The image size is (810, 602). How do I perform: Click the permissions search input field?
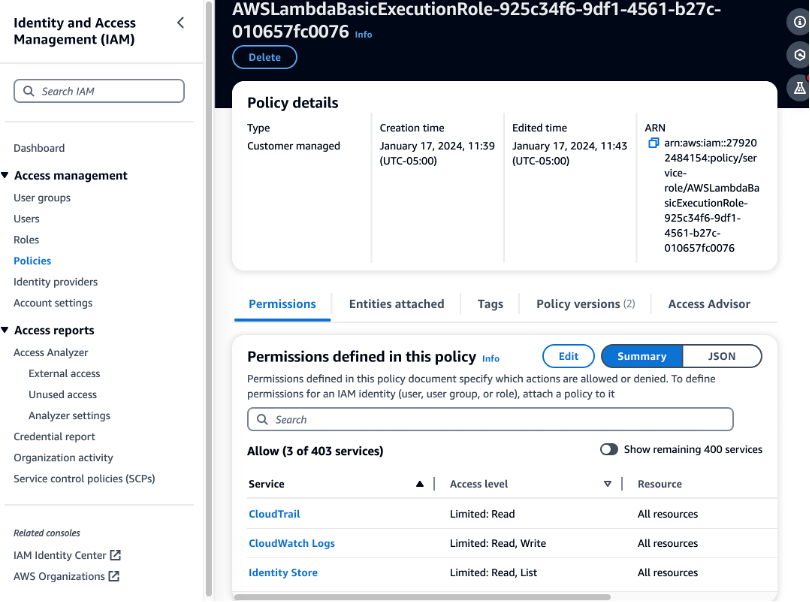click(490, 418)
